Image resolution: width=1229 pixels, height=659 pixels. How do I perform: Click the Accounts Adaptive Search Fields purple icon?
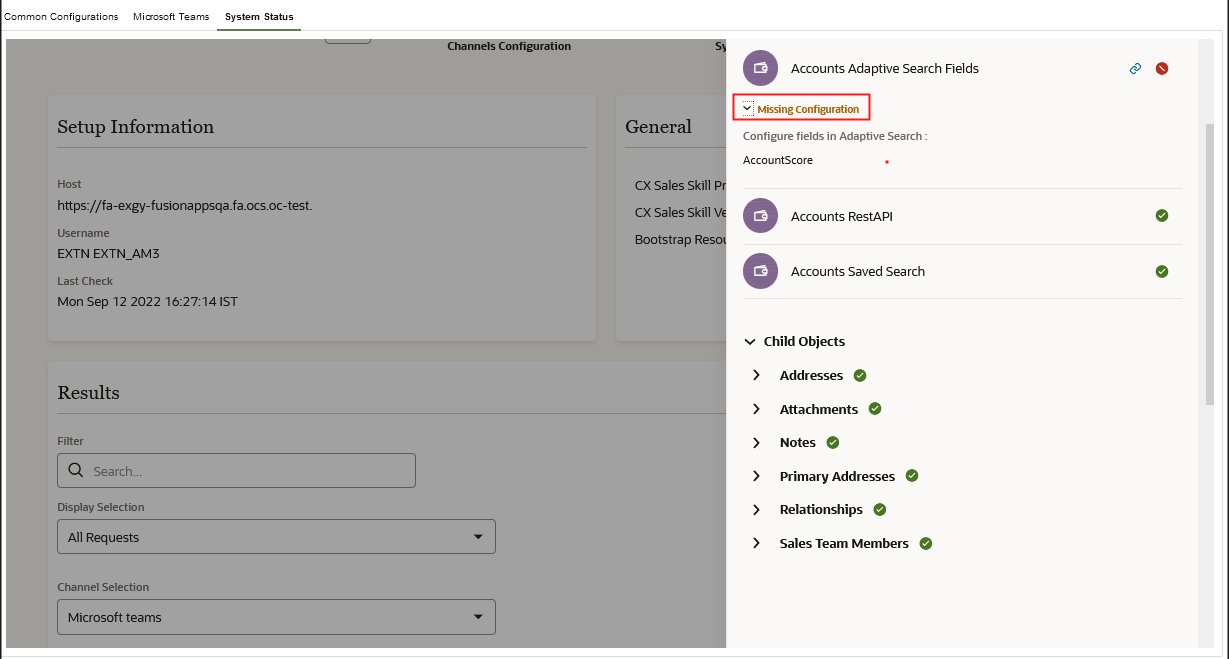point(760,68)
